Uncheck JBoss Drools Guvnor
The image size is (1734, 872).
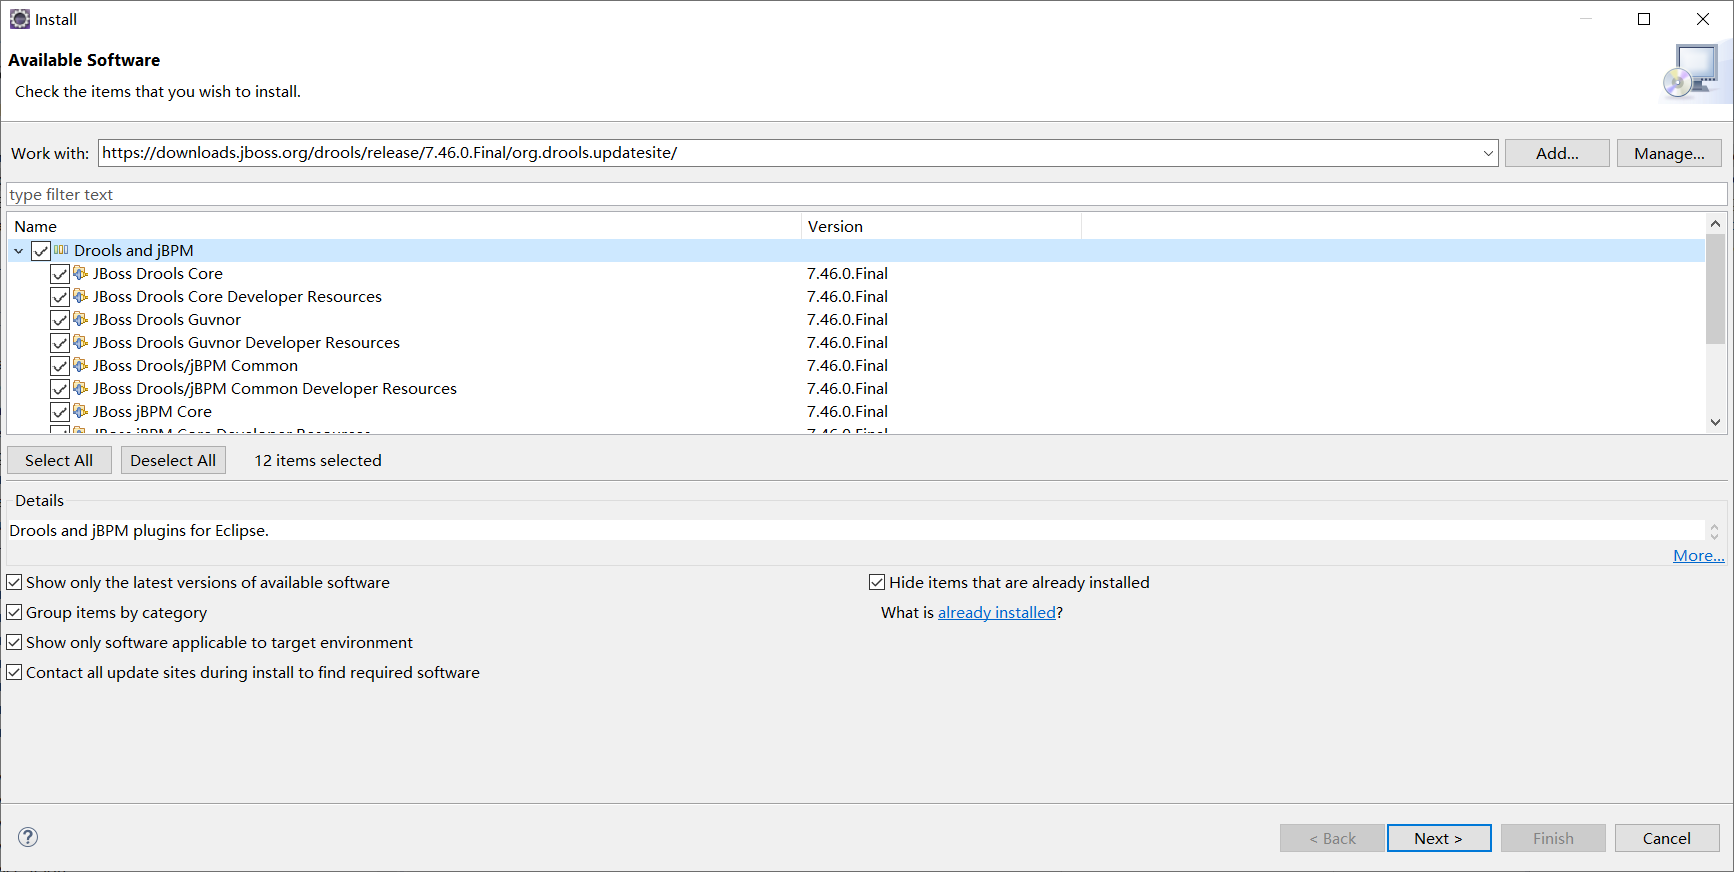60,320
